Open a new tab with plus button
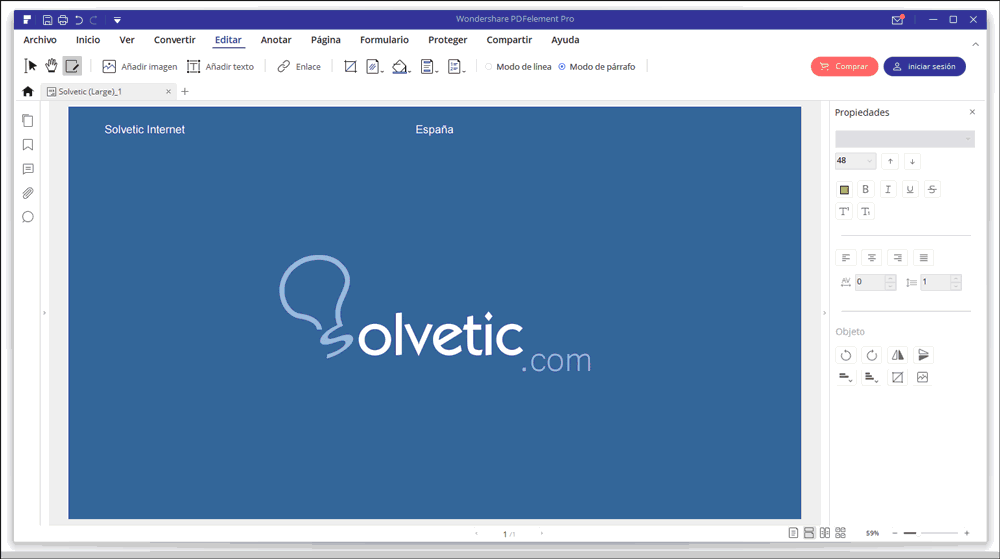Screen dimensions: 1000x559 (x=185, y=92)
